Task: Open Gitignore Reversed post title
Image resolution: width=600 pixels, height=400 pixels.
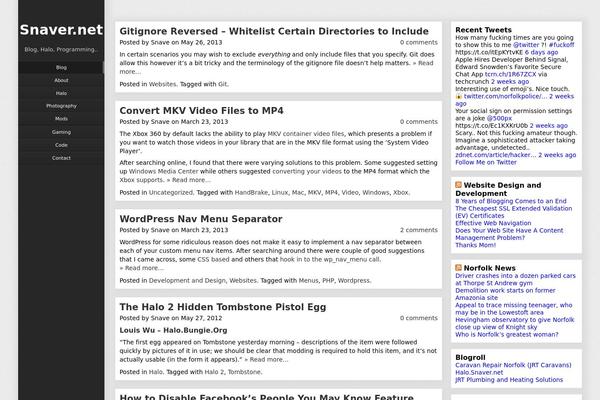Action: pos(274,31)
